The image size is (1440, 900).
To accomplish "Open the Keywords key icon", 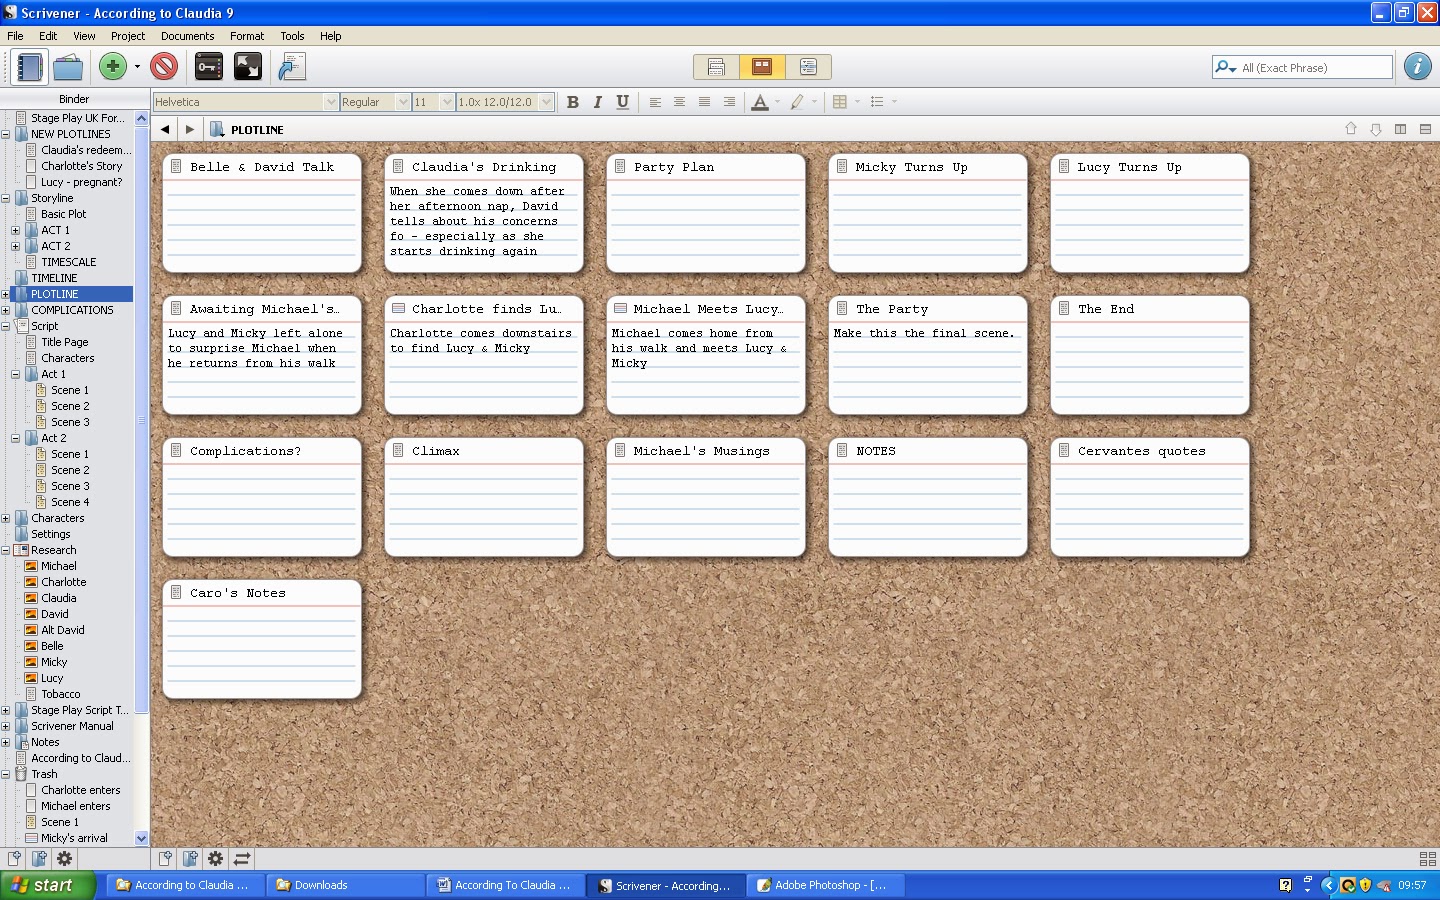I will (x=209, y=67).
